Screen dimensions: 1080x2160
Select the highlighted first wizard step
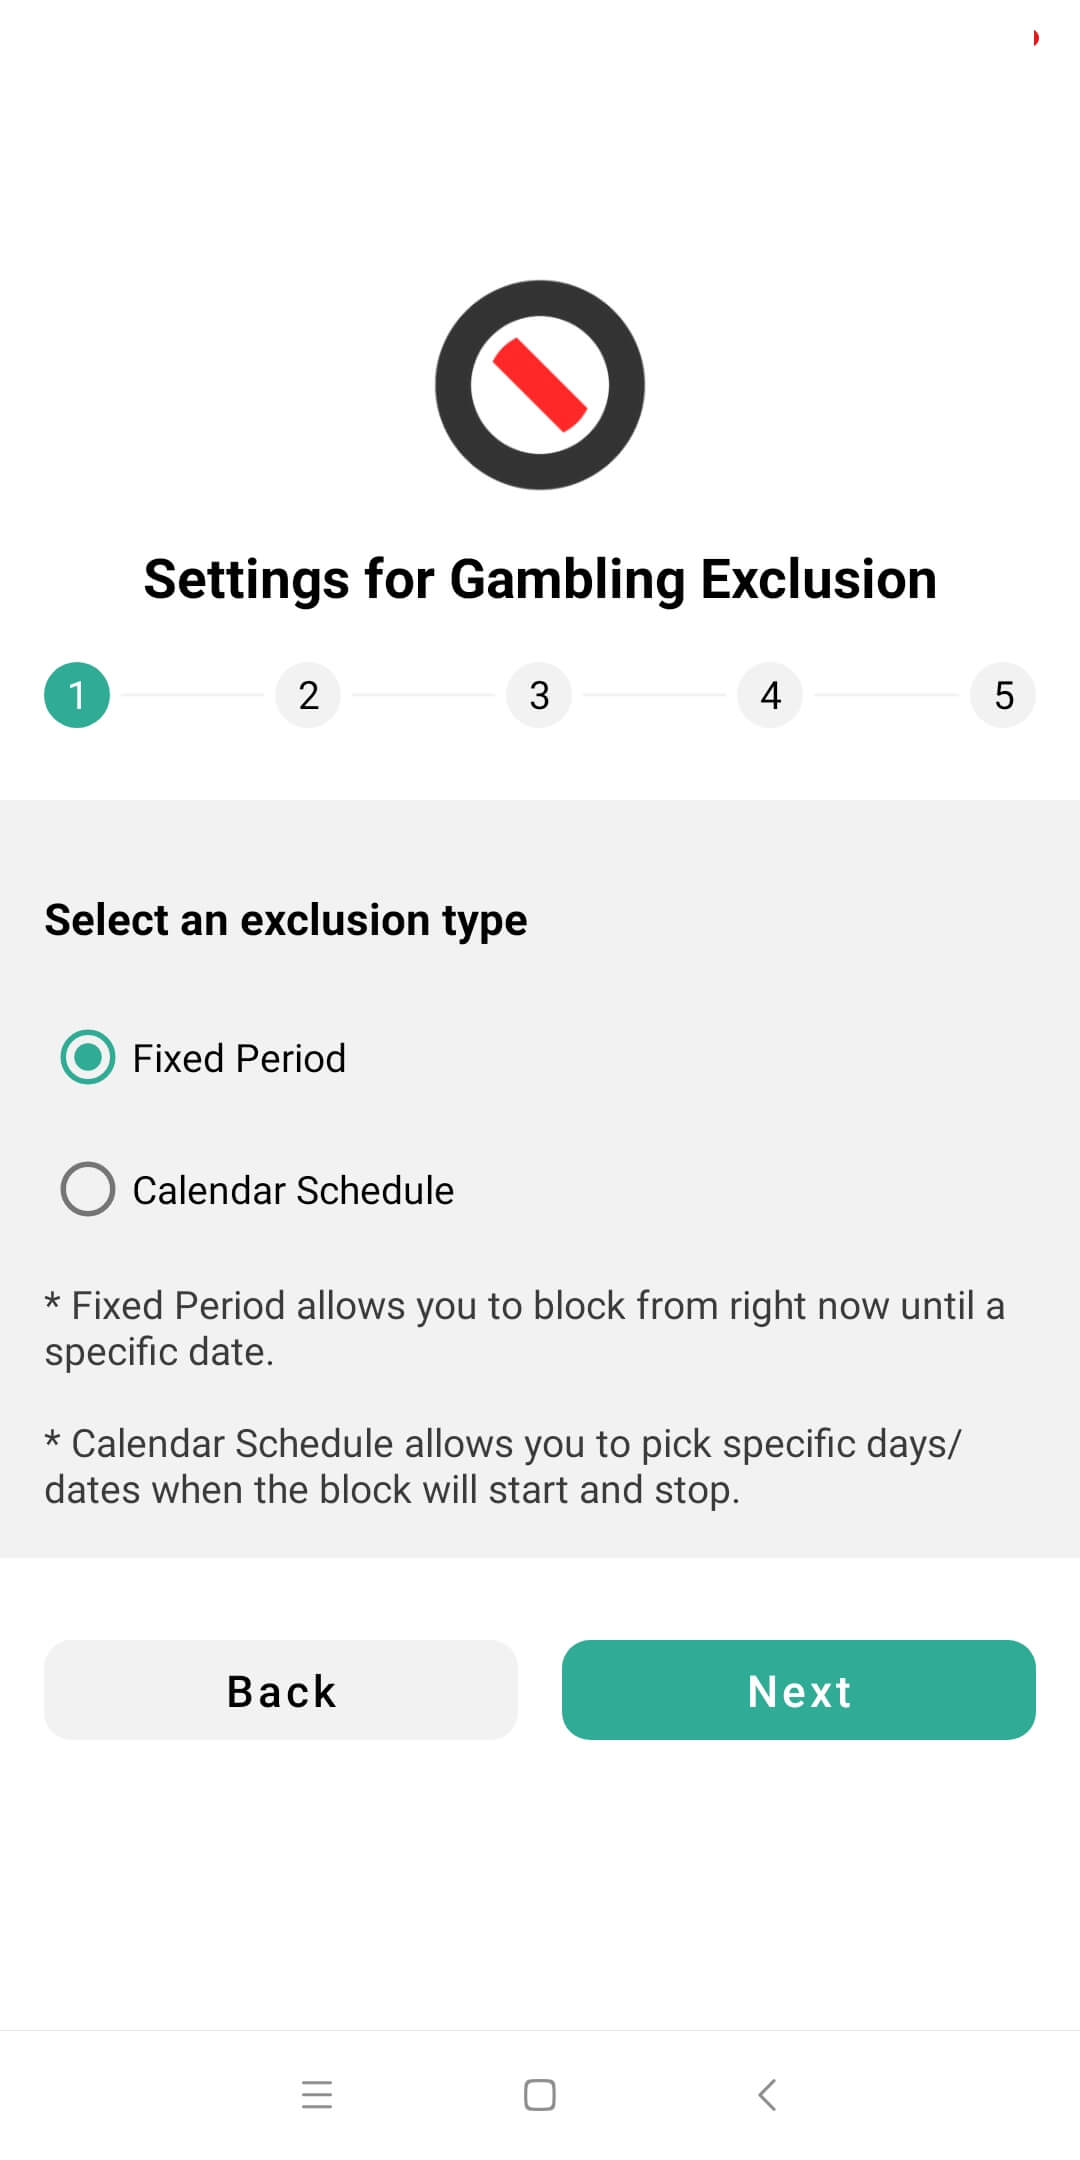[x=76, y=695]
